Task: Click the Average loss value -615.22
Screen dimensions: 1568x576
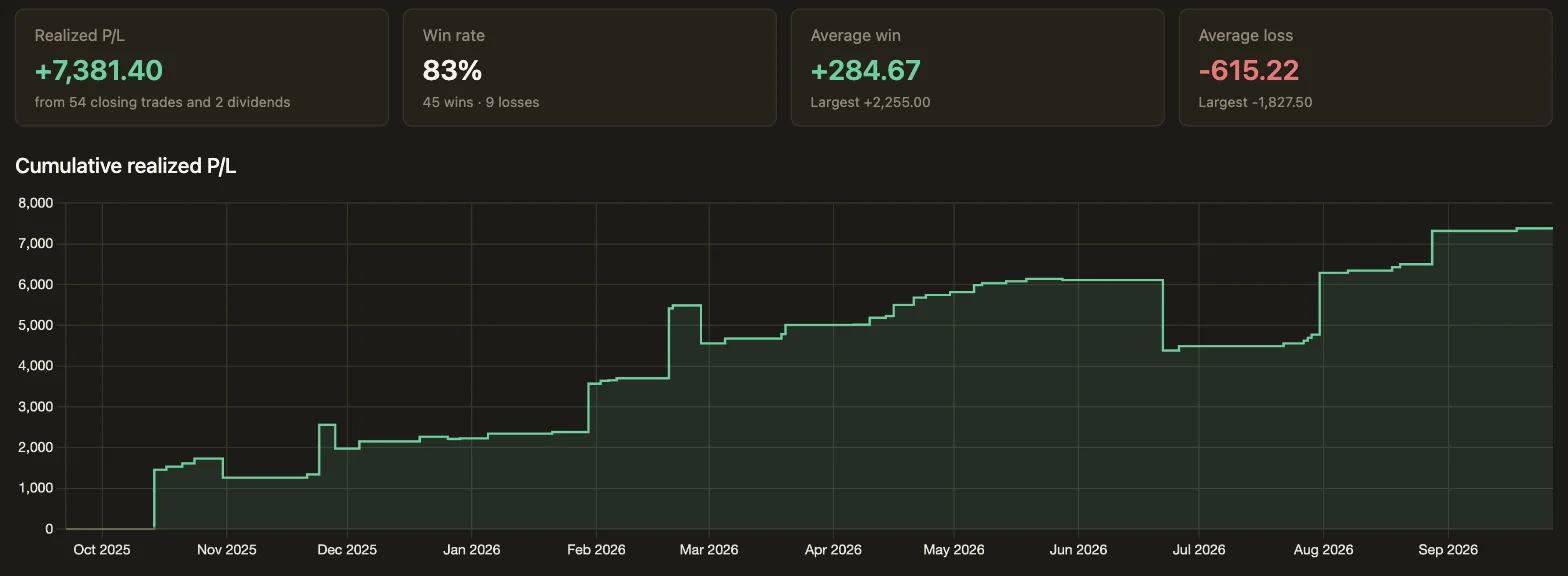Action: (x=1248, y=70)
